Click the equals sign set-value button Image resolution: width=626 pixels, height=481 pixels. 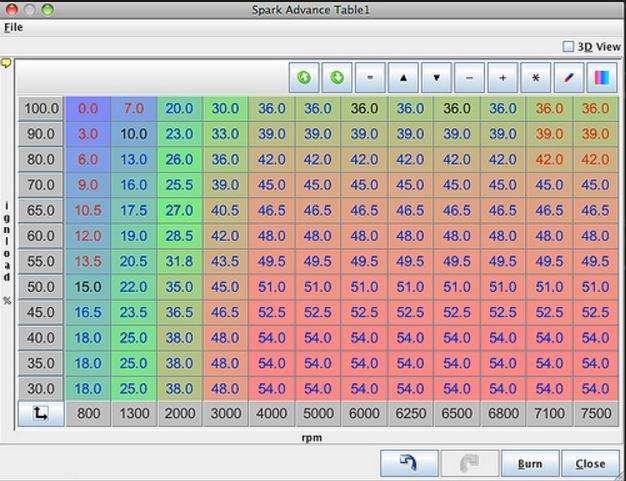pyautogui.click(x=370, y=77)
